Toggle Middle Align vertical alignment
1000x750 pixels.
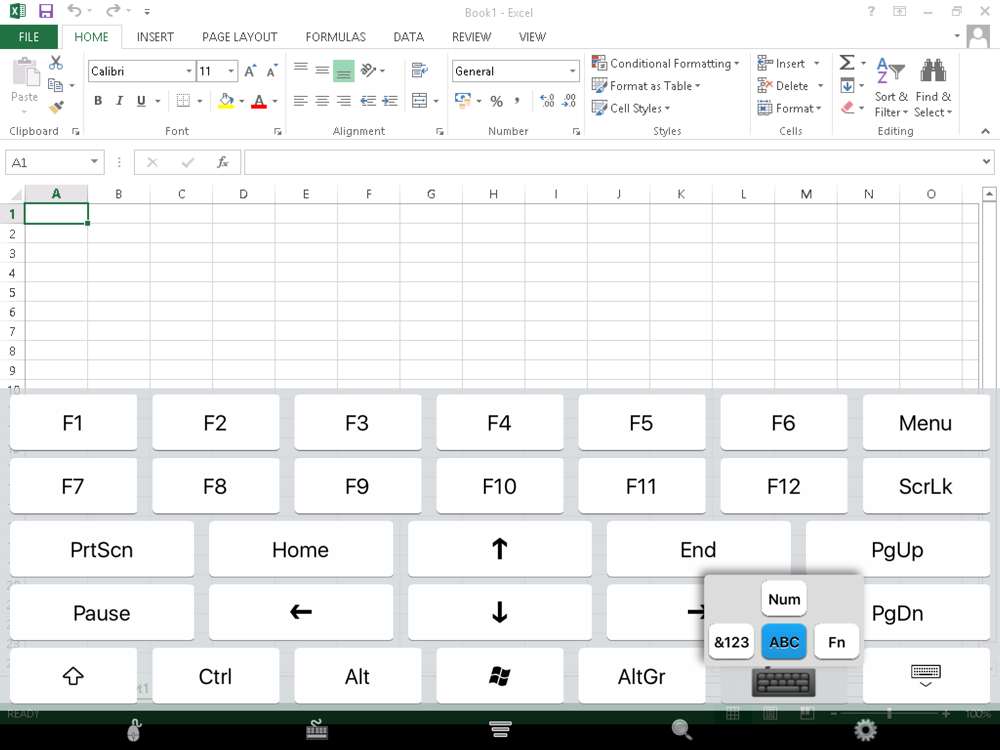(x=322, y=70)
